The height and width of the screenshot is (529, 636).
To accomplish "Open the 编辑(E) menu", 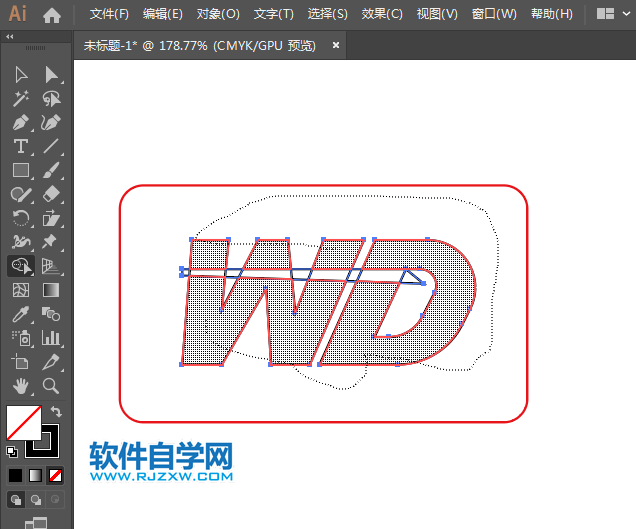I will coord(163,14).
